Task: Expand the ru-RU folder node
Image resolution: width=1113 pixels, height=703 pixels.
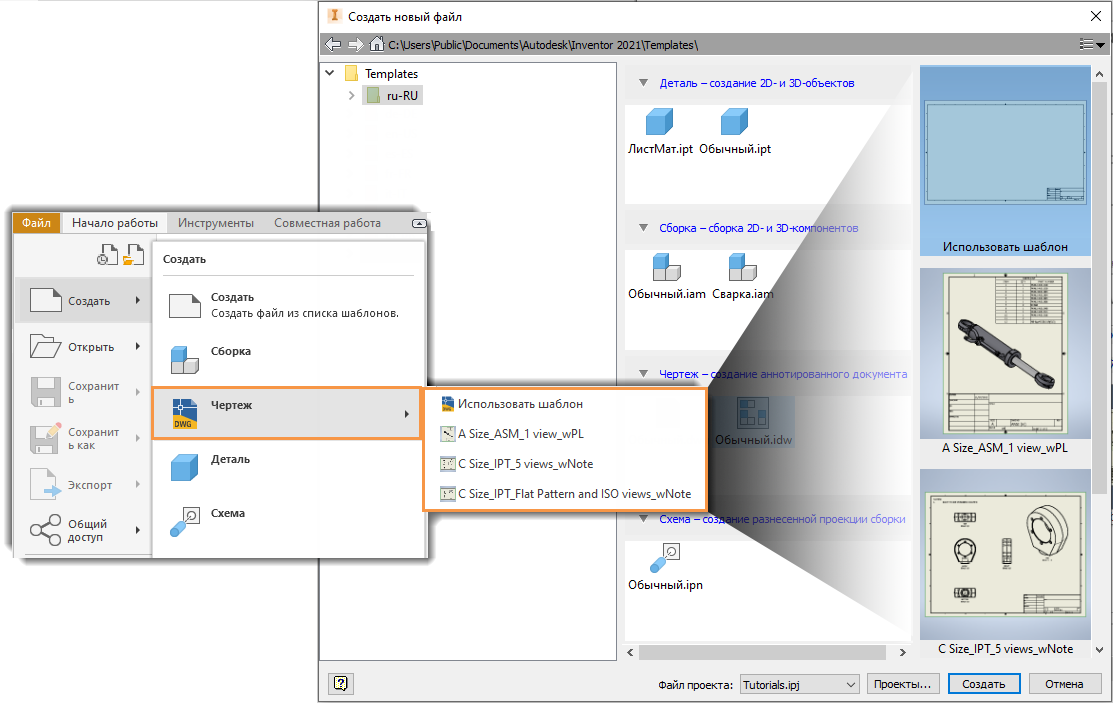Action: (351, 95)
